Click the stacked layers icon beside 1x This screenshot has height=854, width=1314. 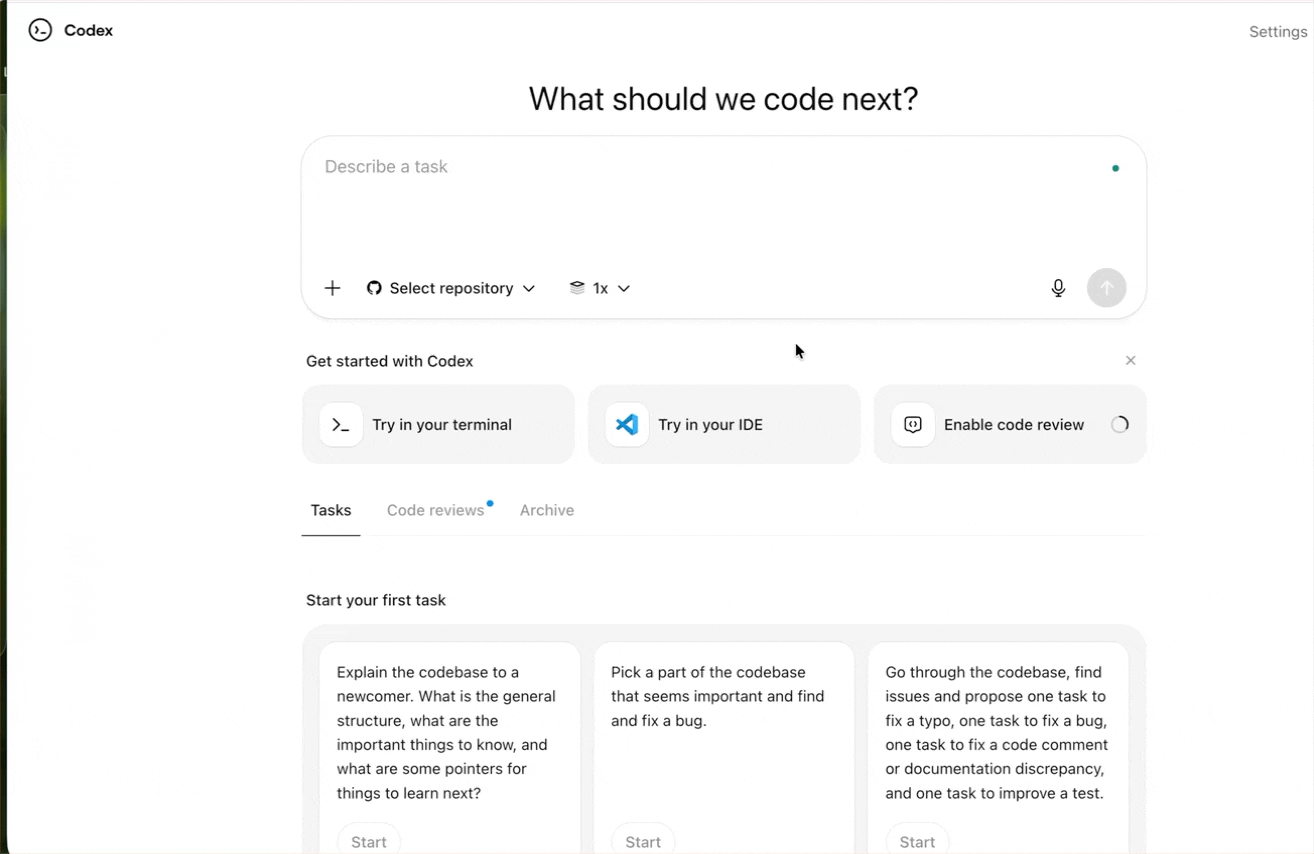(x=577, y=288)
